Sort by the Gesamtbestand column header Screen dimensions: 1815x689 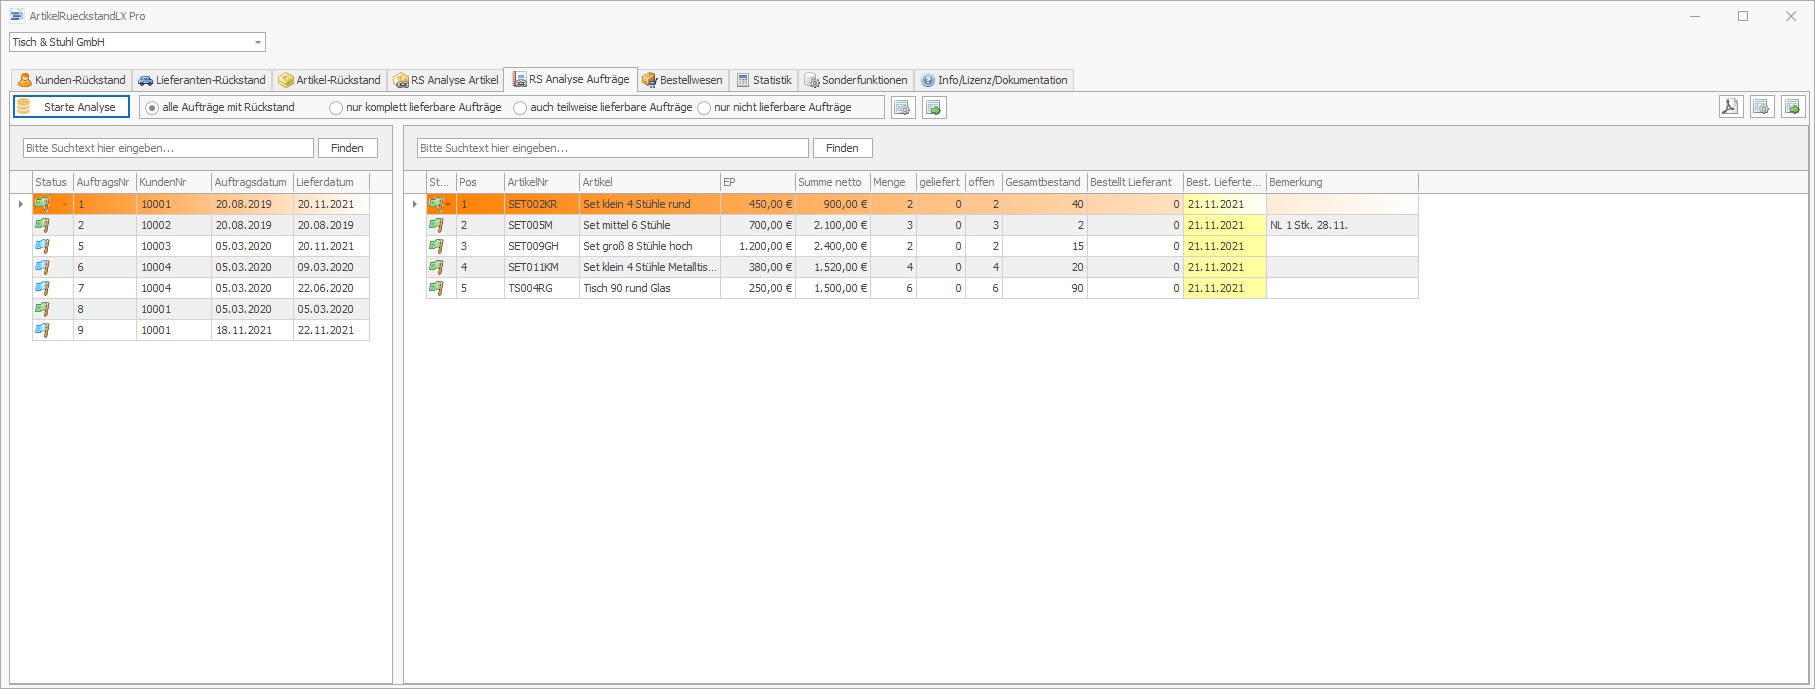(1043, 182)
